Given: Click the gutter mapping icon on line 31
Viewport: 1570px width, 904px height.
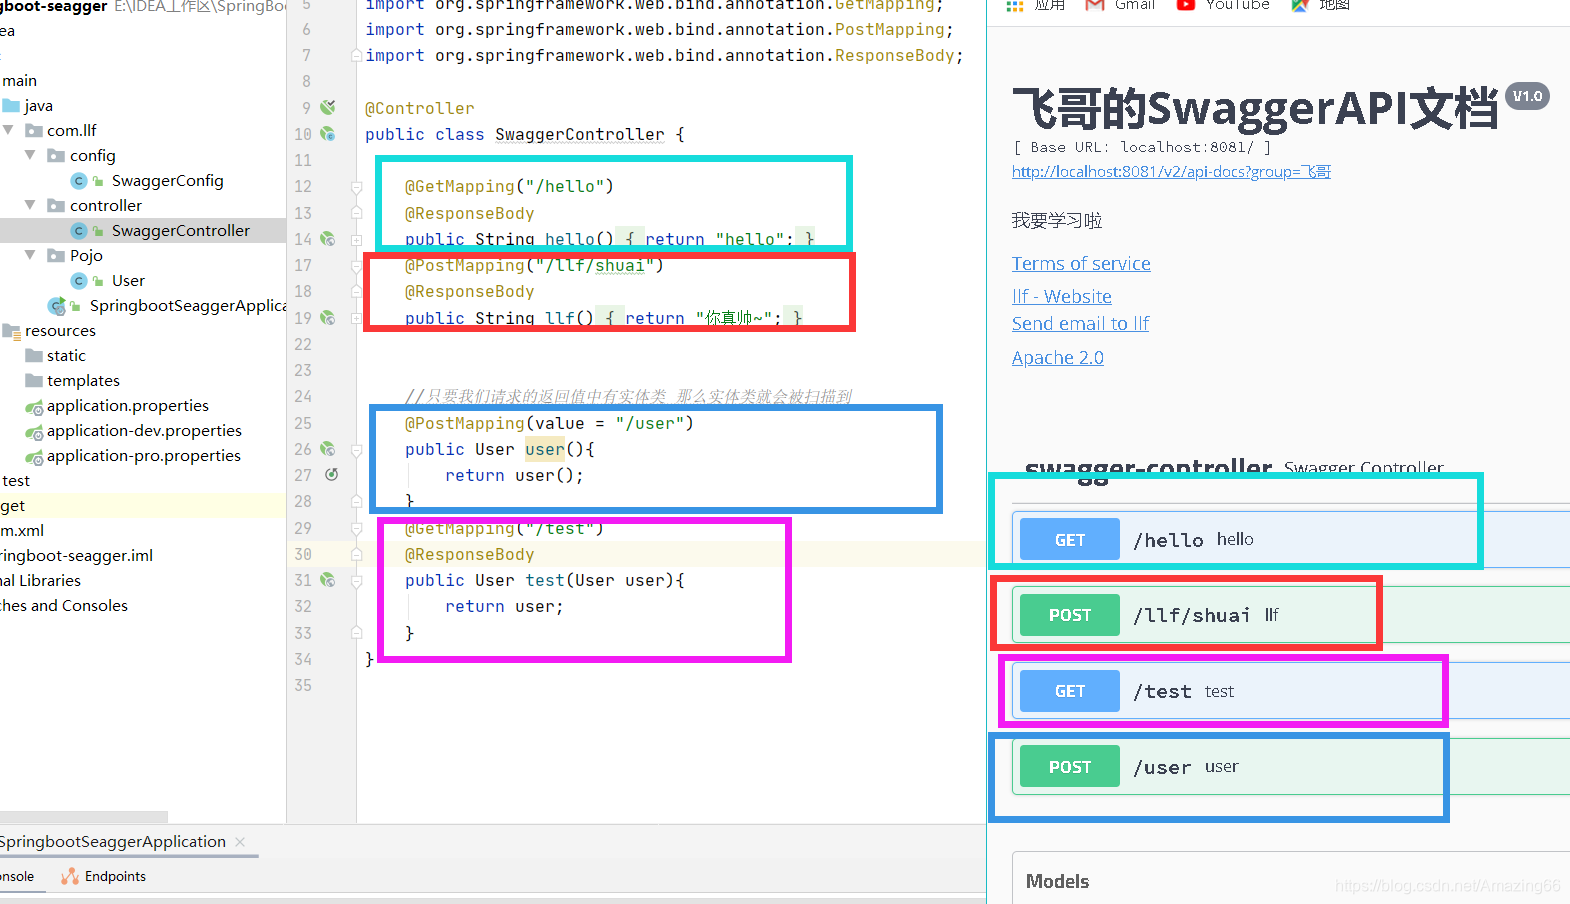Looking at the screenshot, I should [327, 580].
